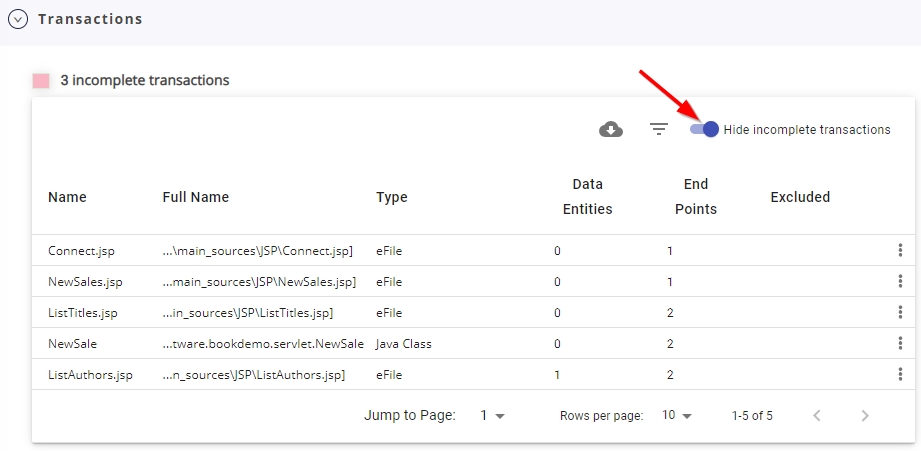Image resolution: width=921 pixels, height=451 pixels.
Task: Sort by the Name column header
Action: (67, 197)
